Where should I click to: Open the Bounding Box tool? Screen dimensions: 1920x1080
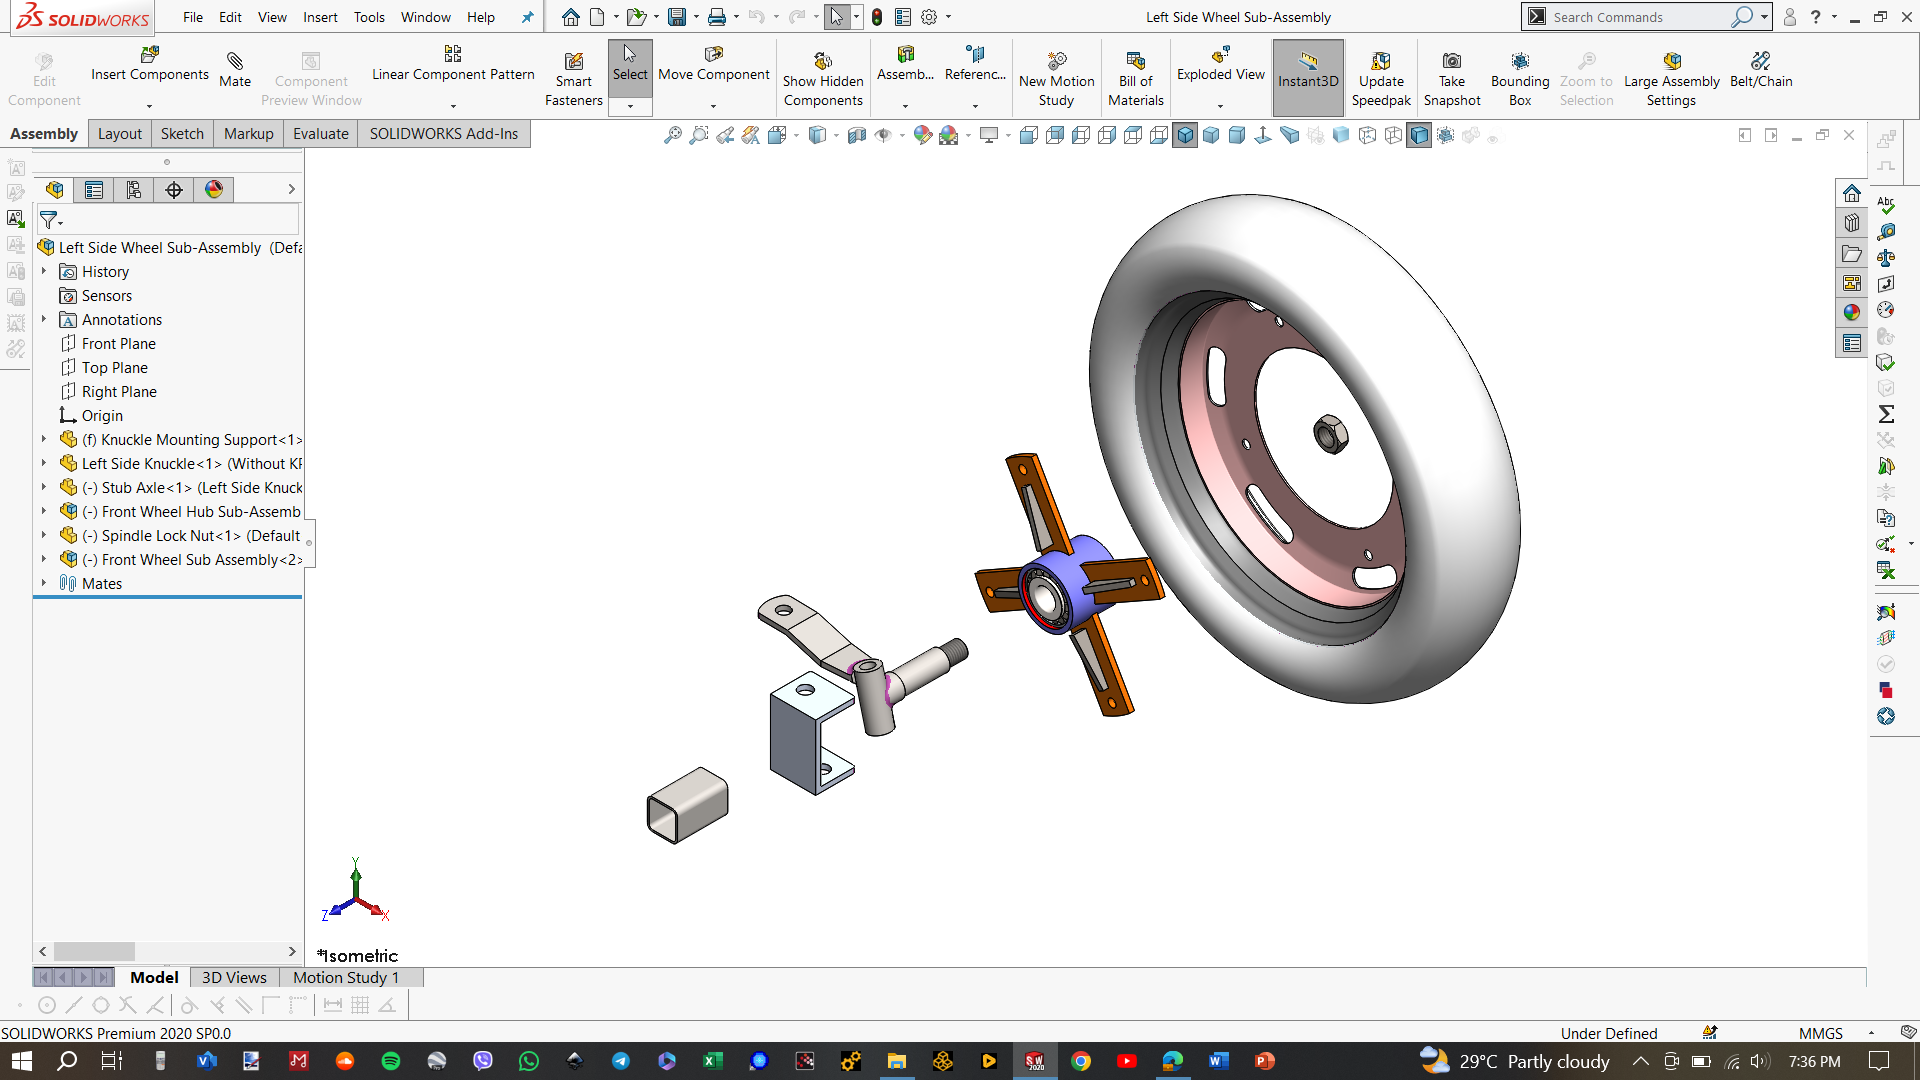(x=1520, y=79)
